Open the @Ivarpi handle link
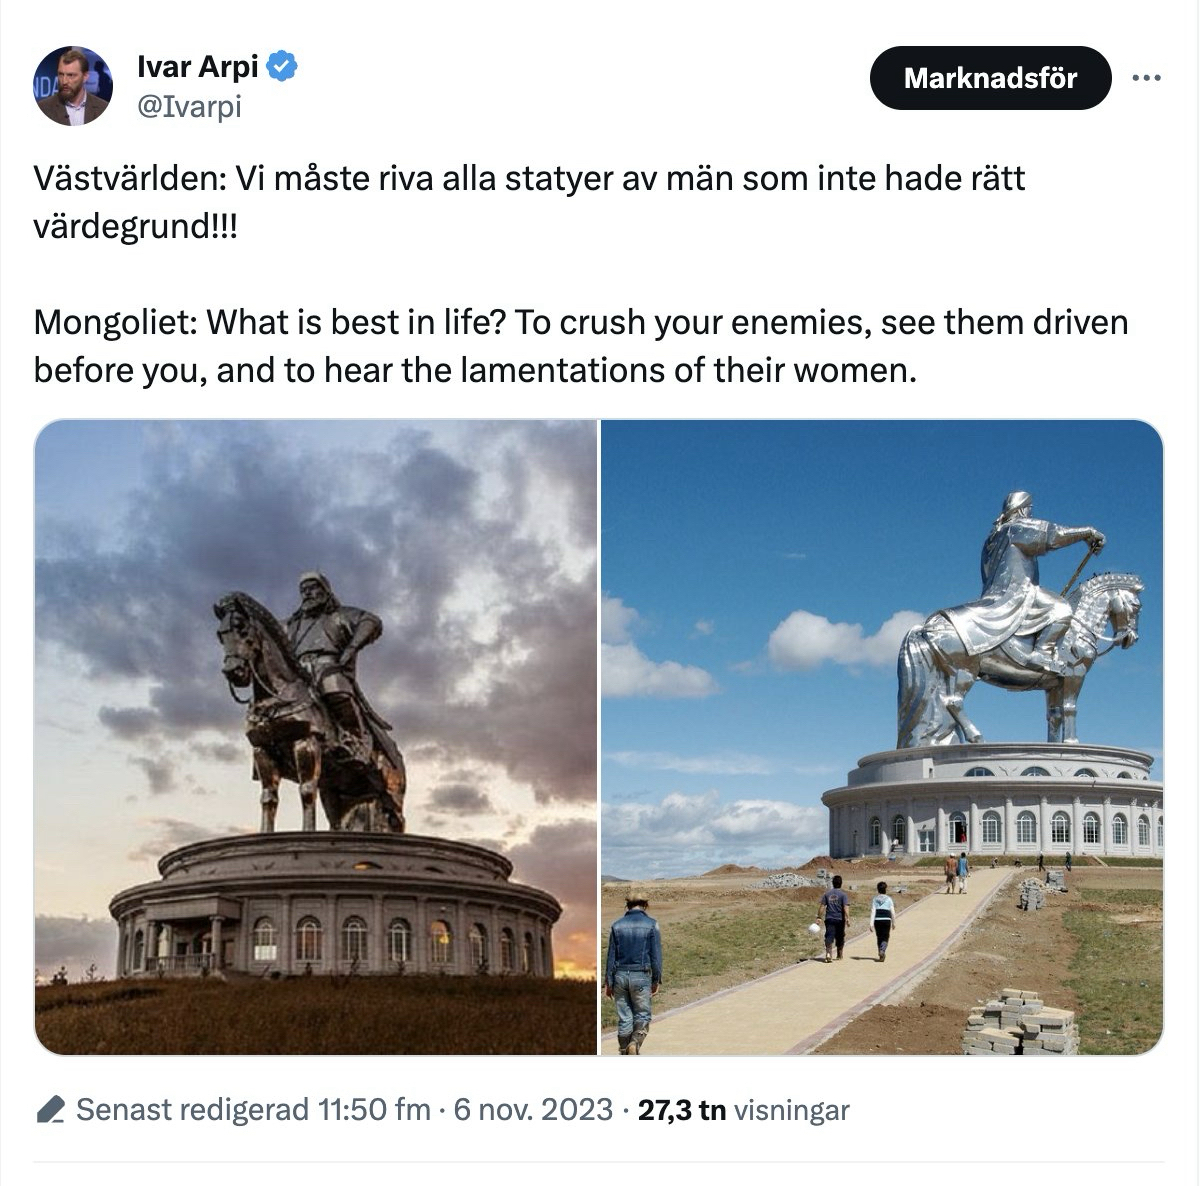This screenshot has height=1186, width=1200. pyautogui.click(x=189, y=106)
